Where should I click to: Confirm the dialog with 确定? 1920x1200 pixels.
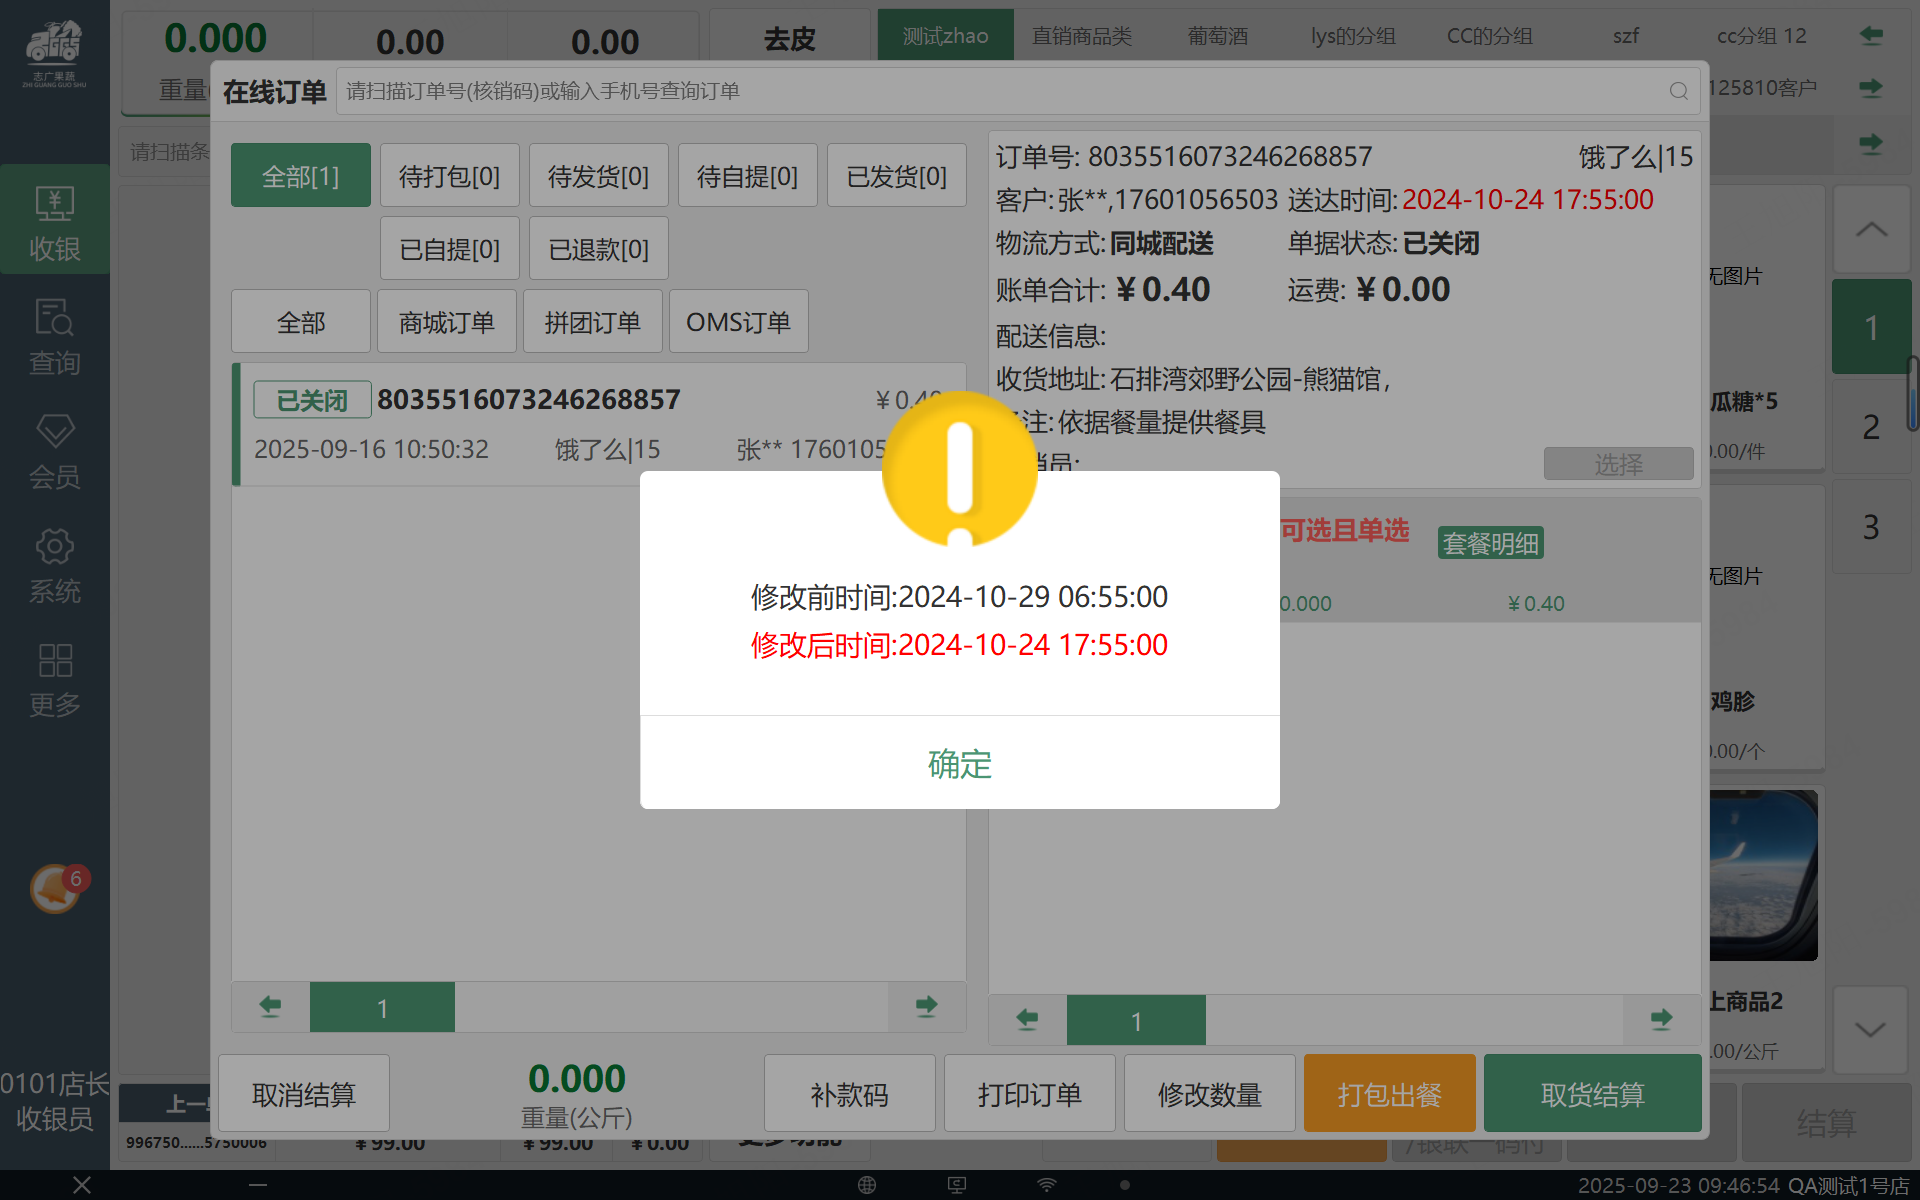tap(959, 763)
